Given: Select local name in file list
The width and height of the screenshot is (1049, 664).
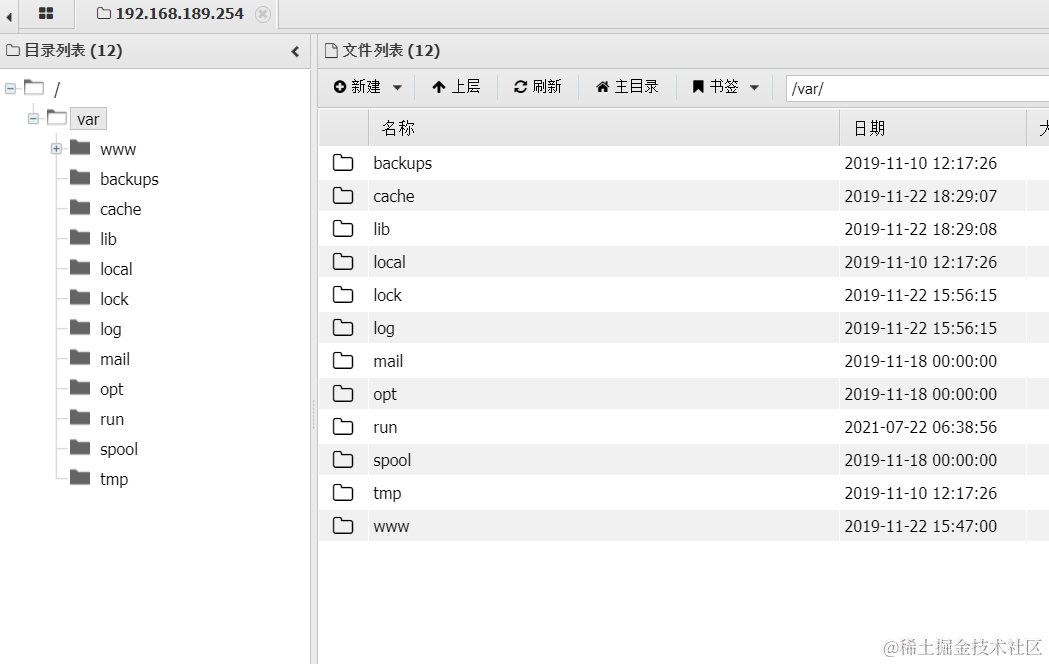Looking at the screenshot, I should point(389,262).
